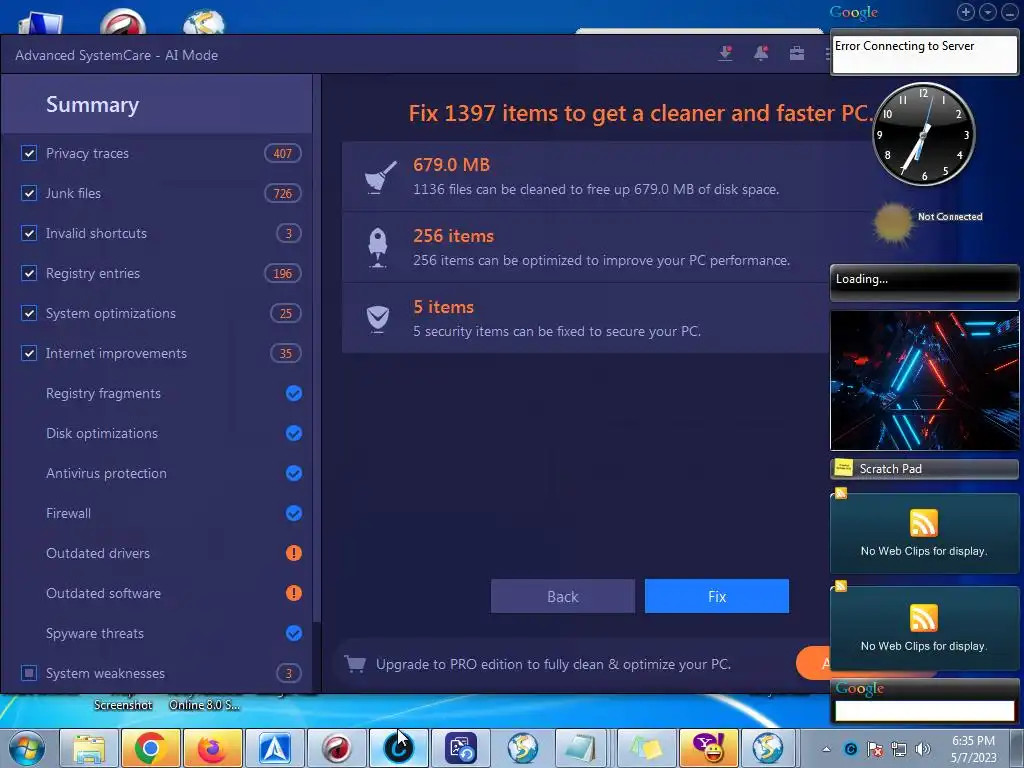The height and width of the screenshot is (768, 1024).
Task: Click the Google search field in sidebar
Action: (925, 711)
